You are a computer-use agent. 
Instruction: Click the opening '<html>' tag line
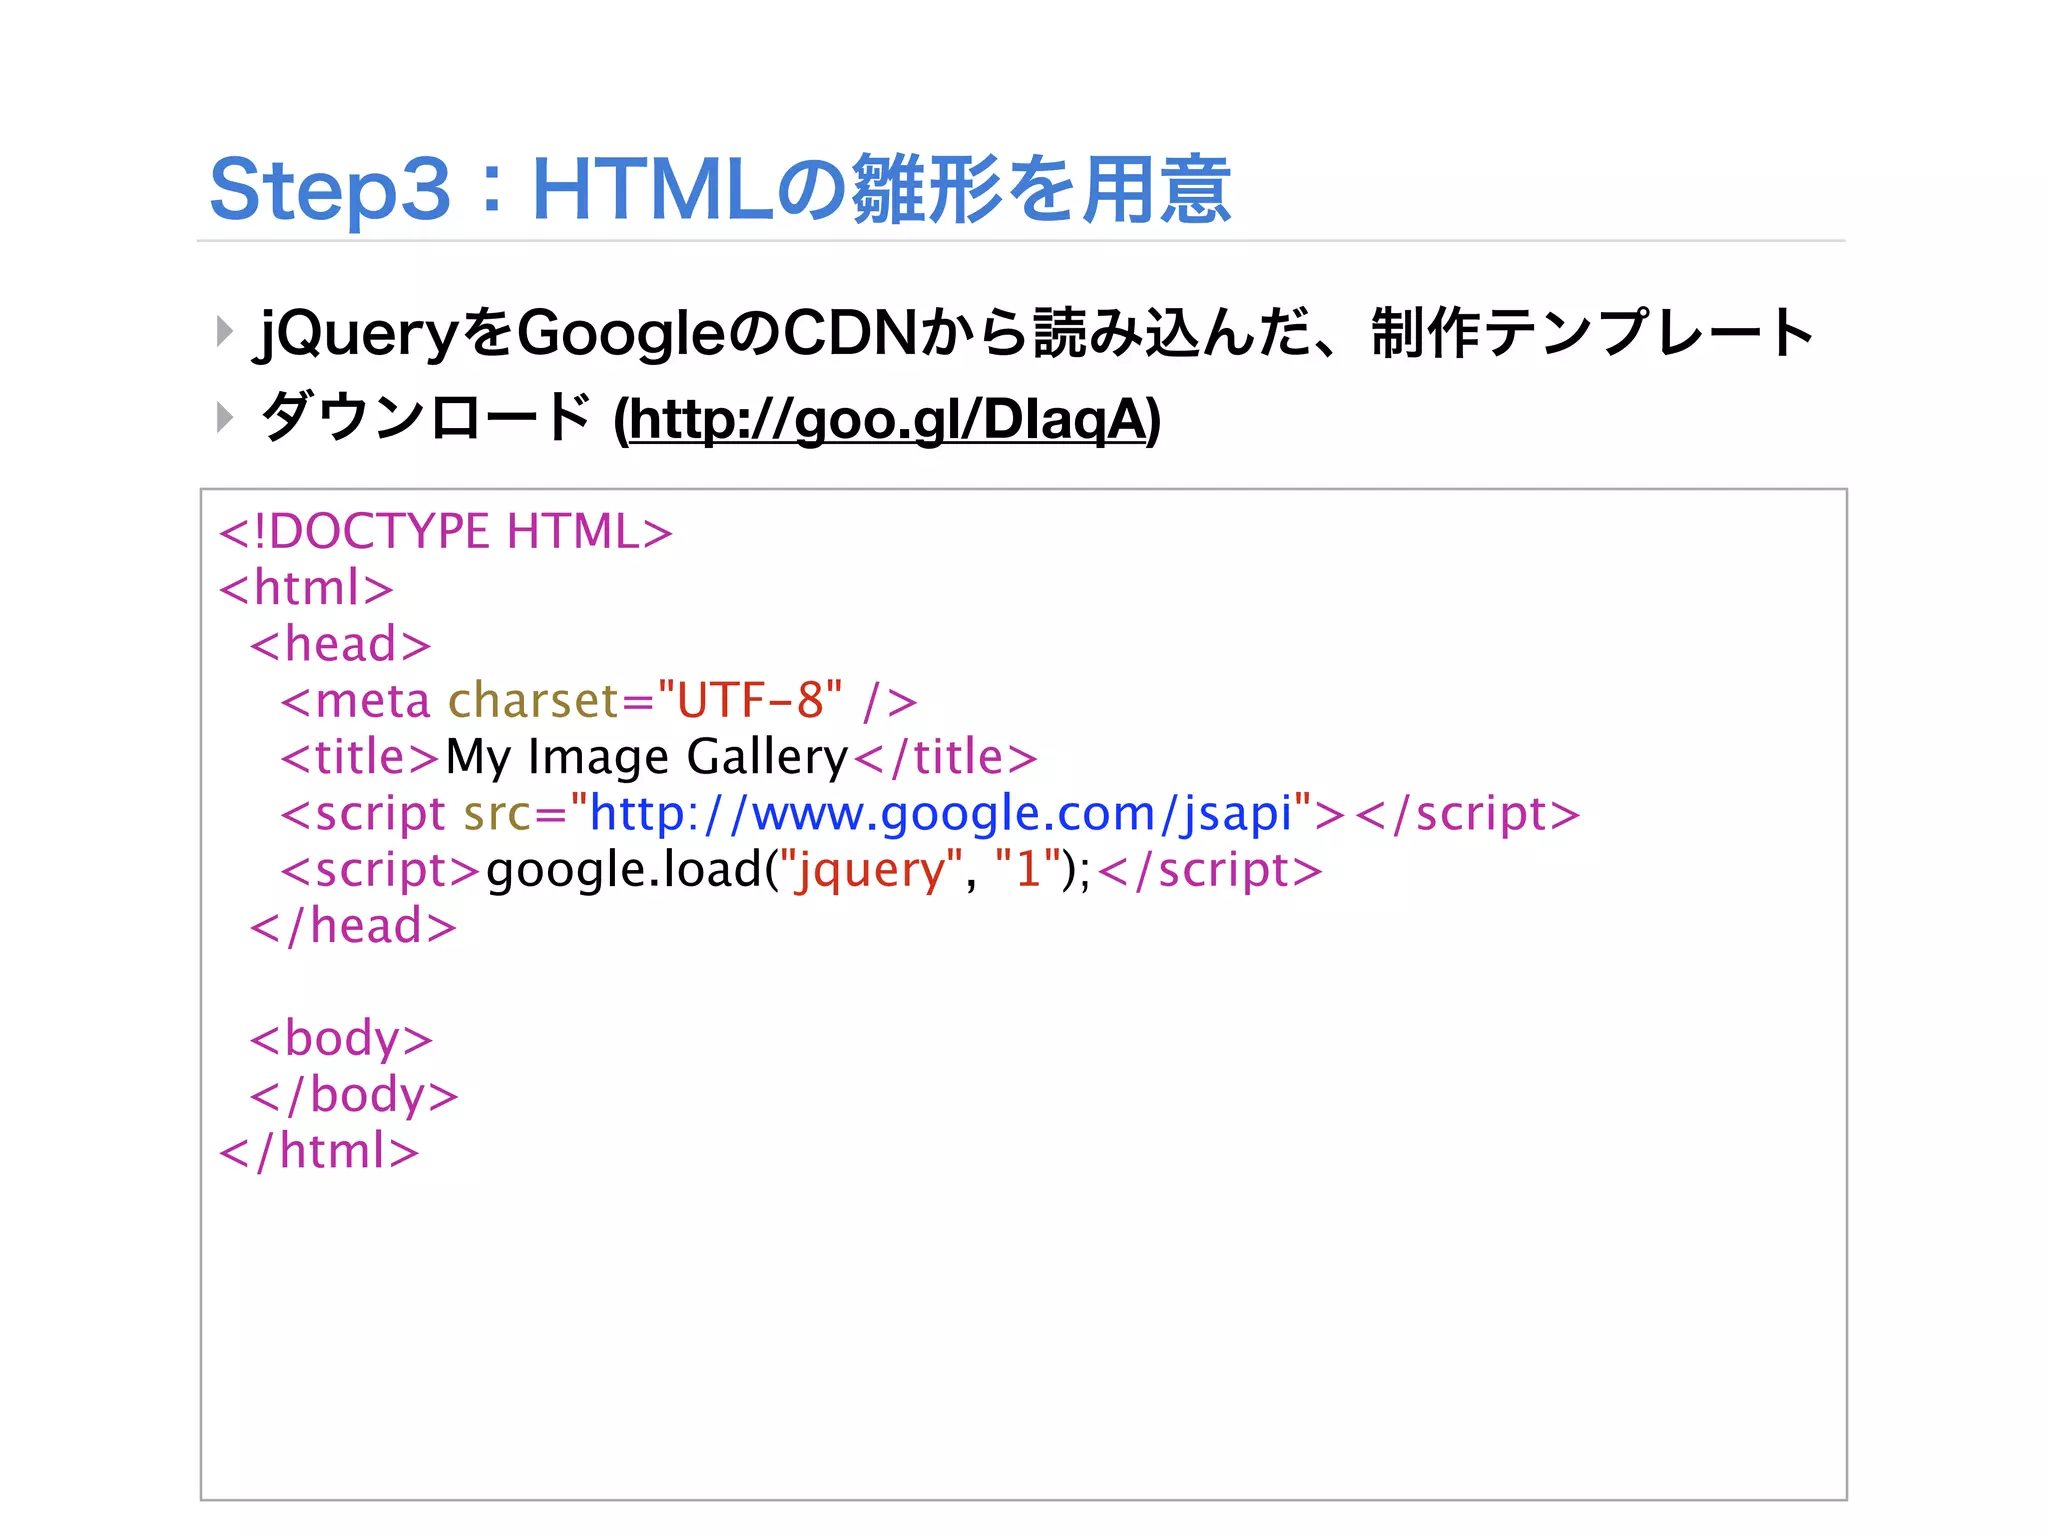tap(306, 587)
